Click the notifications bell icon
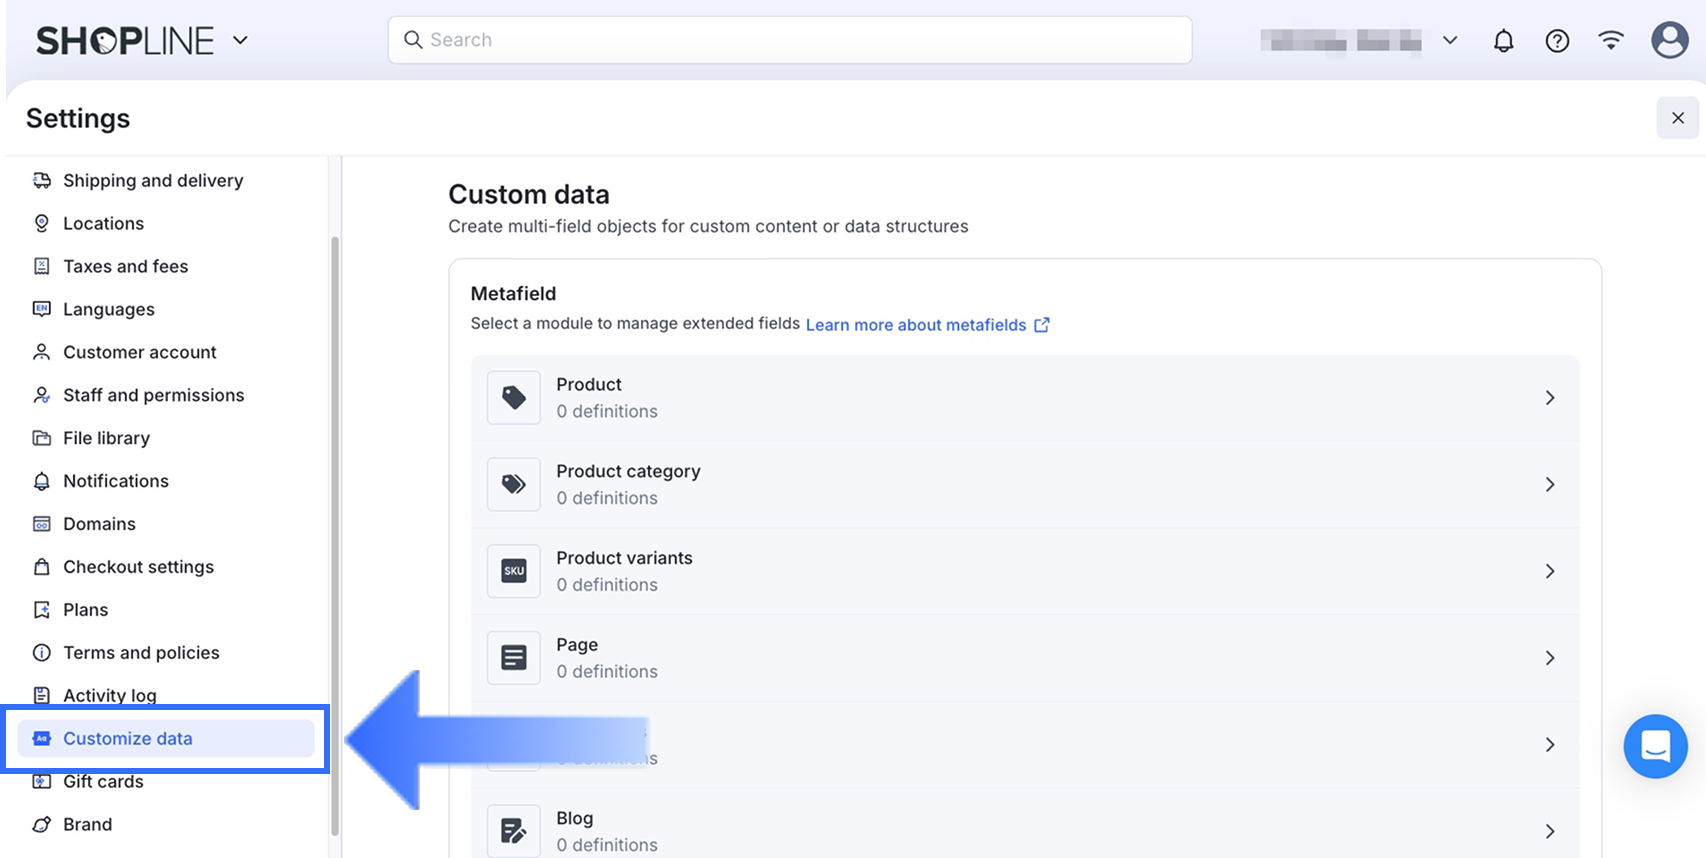 click(1503, 41)
